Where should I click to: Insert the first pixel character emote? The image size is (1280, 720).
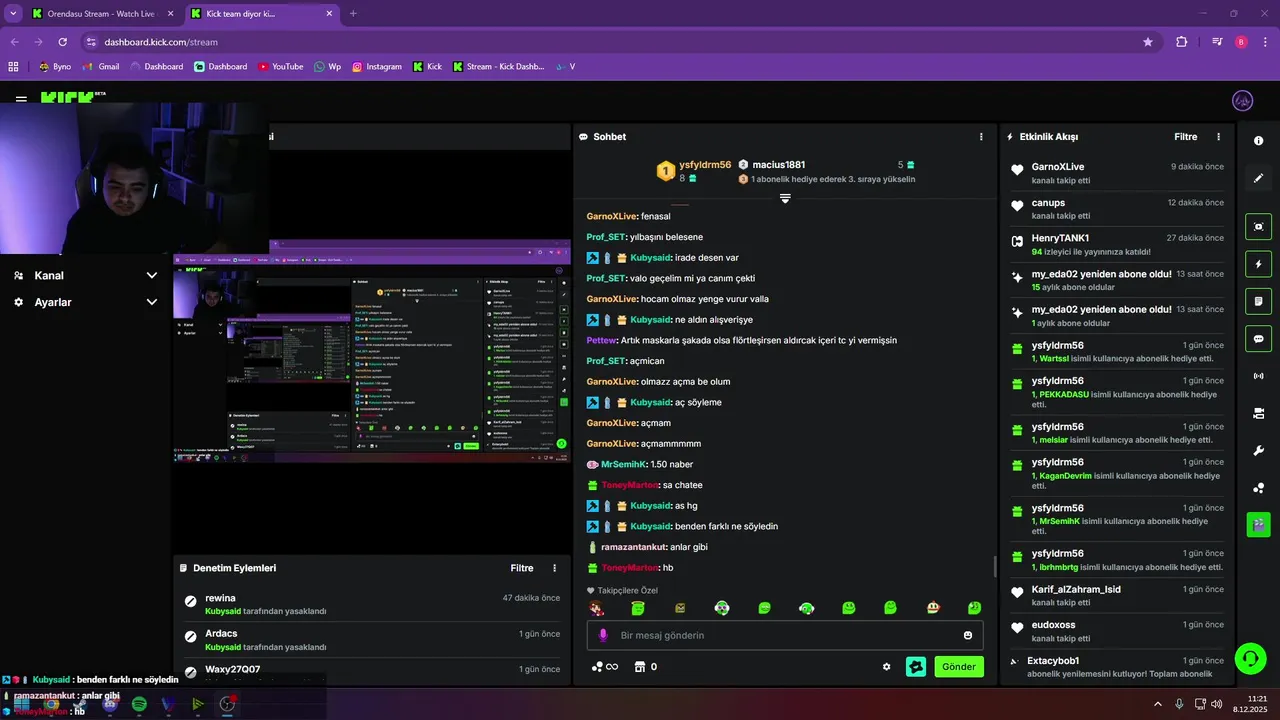pyautogui.click(x=596, y=608)
